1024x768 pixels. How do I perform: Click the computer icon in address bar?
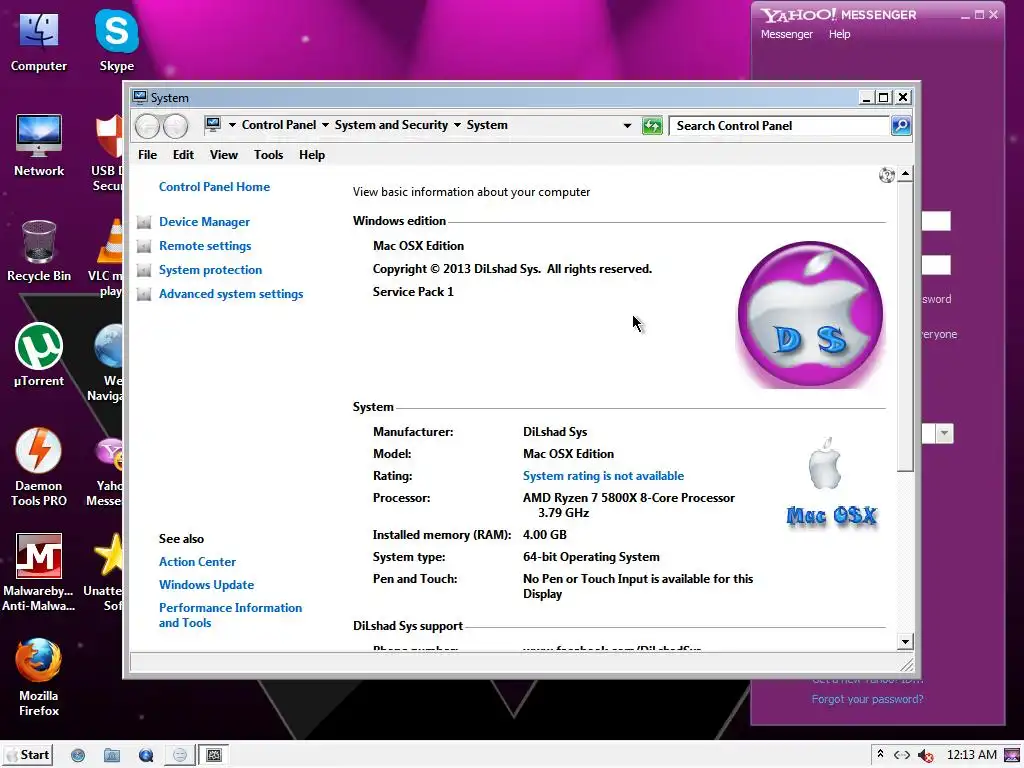[213, 124]
